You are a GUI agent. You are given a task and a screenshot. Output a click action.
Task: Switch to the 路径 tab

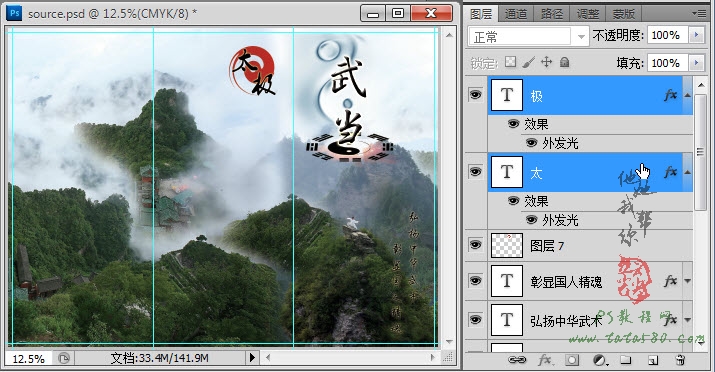pyautogui.click(x=551, y=14)
